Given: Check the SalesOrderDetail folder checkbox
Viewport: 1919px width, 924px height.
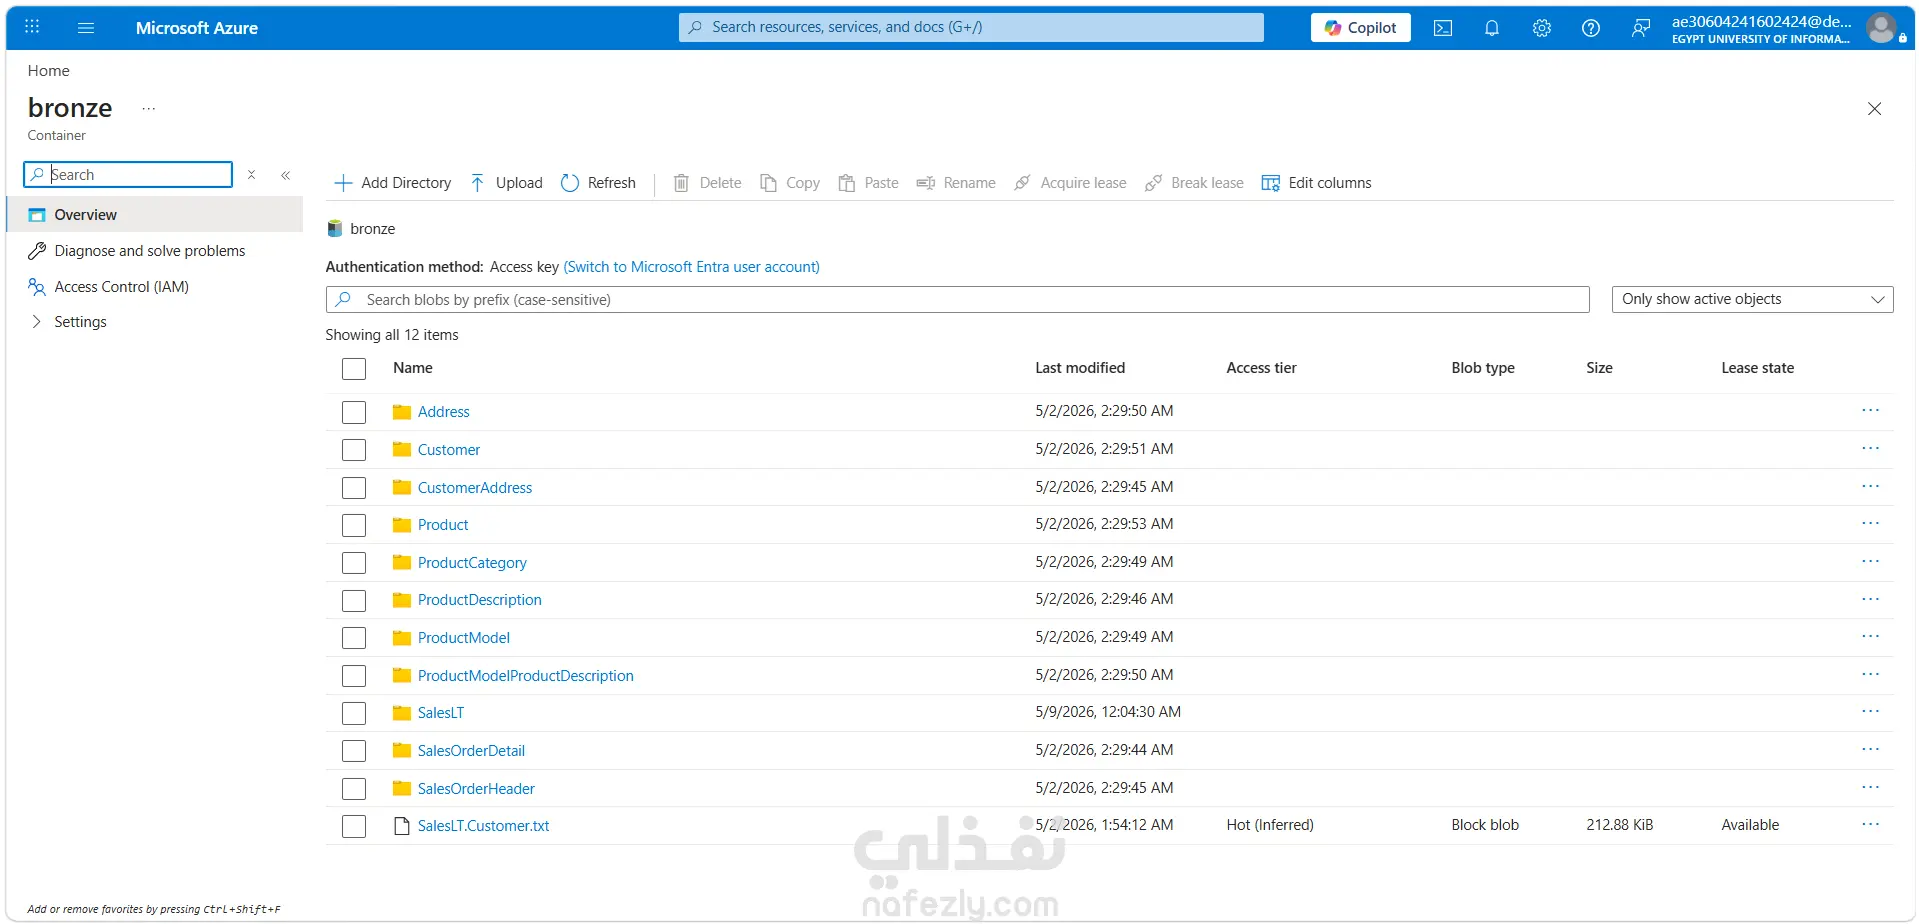Looking at the screenshot, I should tap(354, 751).
